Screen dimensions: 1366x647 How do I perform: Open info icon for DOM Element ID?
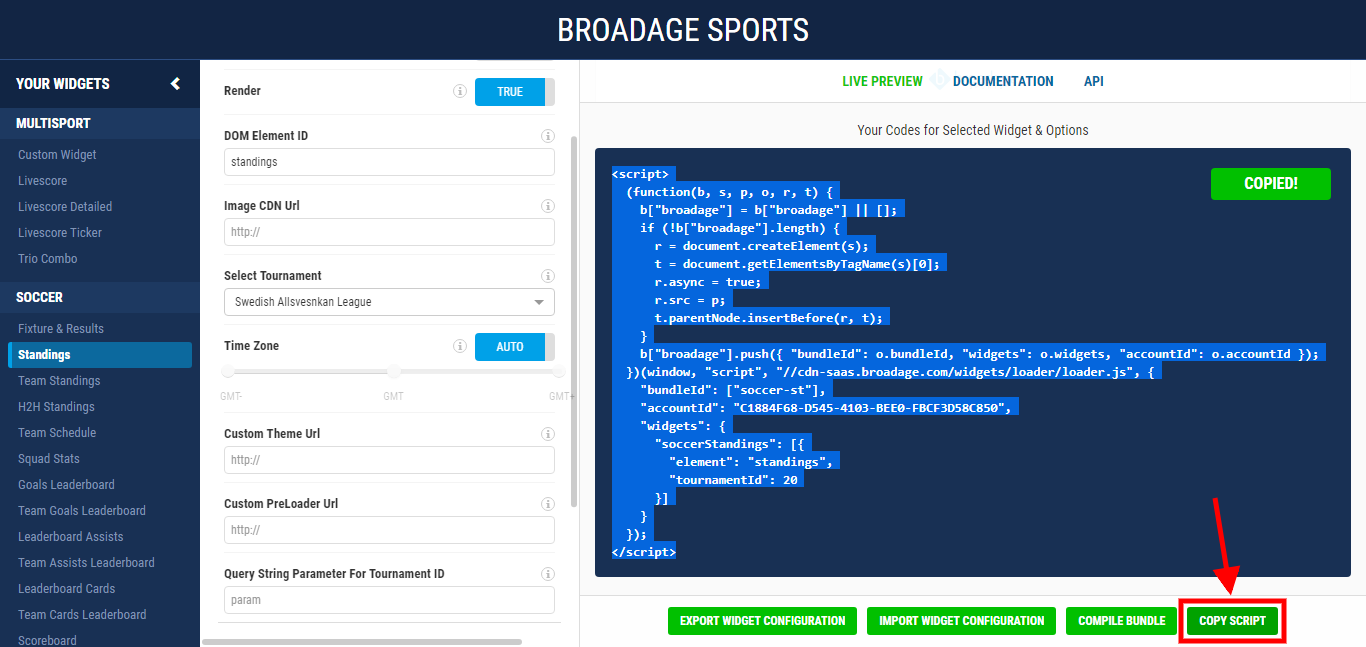[x=547, y=136]
